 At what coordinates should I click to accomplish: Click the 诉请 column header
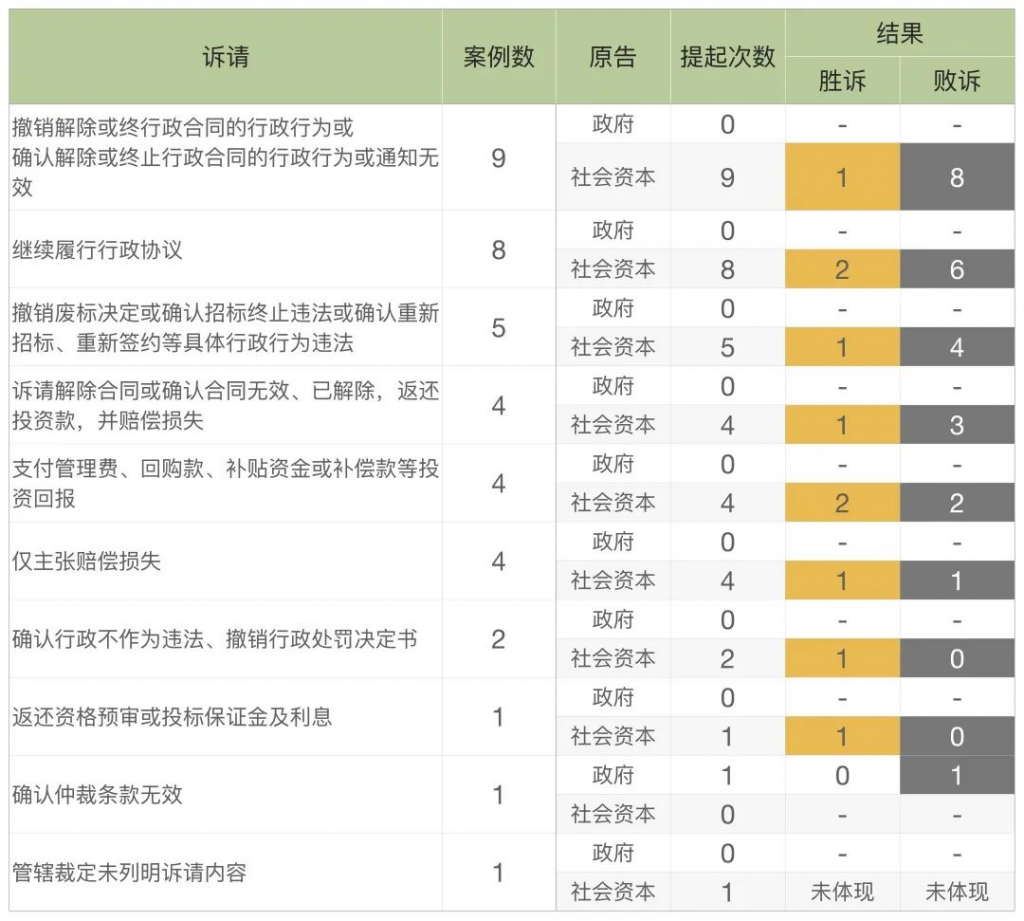pyautogui.click(x=225, y=57)
